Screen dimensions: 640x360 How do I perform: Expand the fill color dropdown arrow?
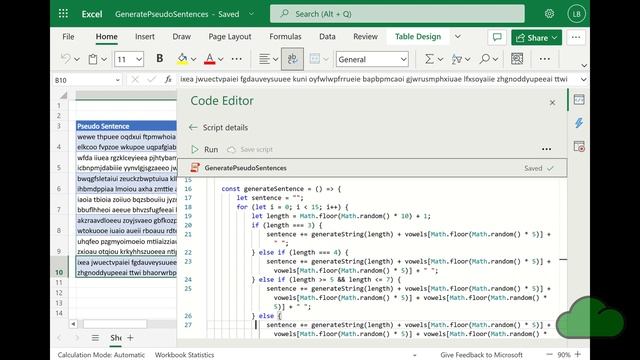pyautogui.click(x=193, y=60)
